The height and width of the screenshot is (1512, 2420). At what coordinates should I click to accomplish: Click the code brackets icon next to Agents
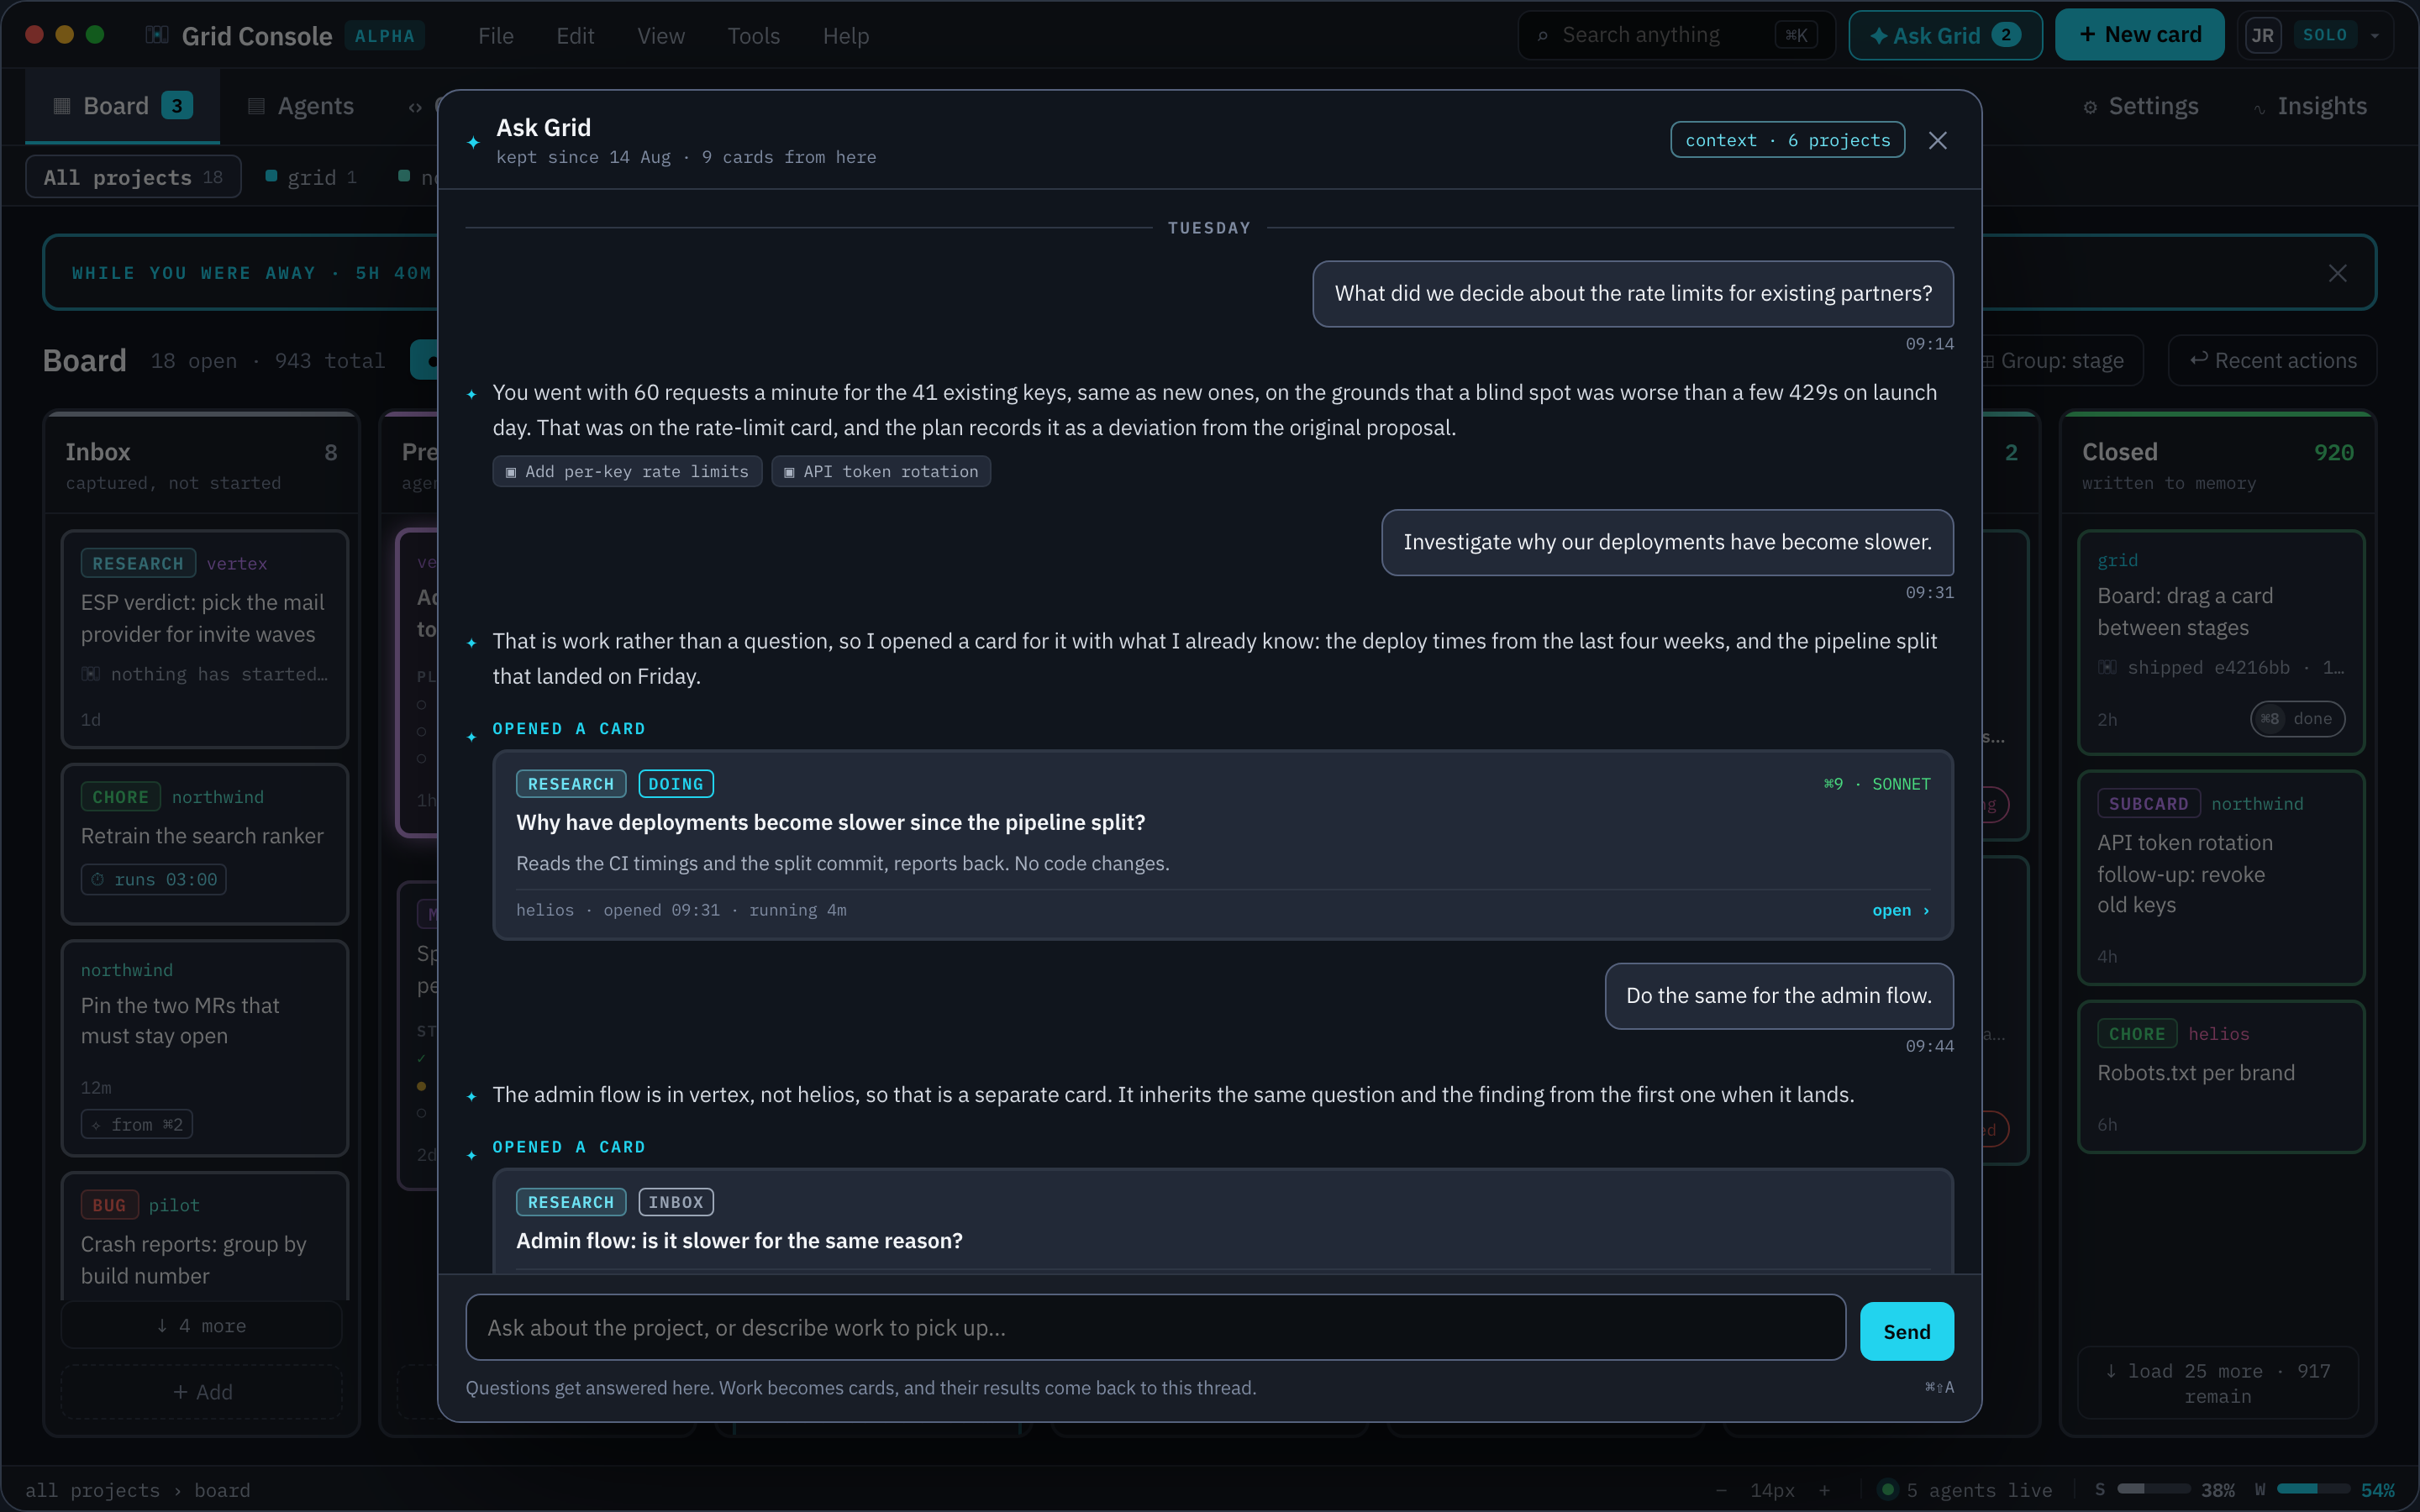(x=415, y=107)
